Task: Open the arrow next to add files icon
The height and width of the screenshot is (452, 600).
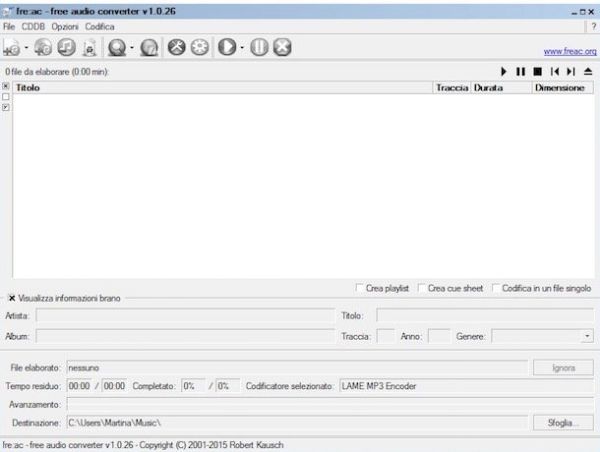Action: click(27, 48)
